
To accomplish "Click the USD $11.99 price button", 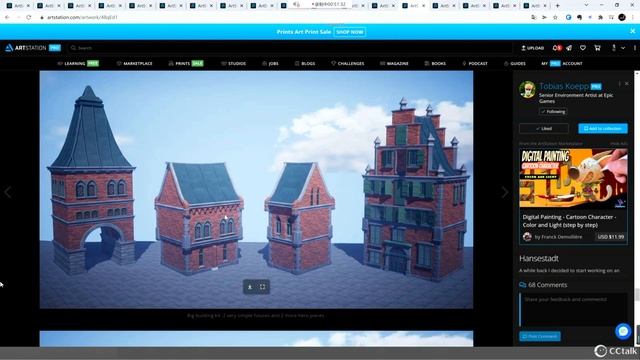I will 611,237.
